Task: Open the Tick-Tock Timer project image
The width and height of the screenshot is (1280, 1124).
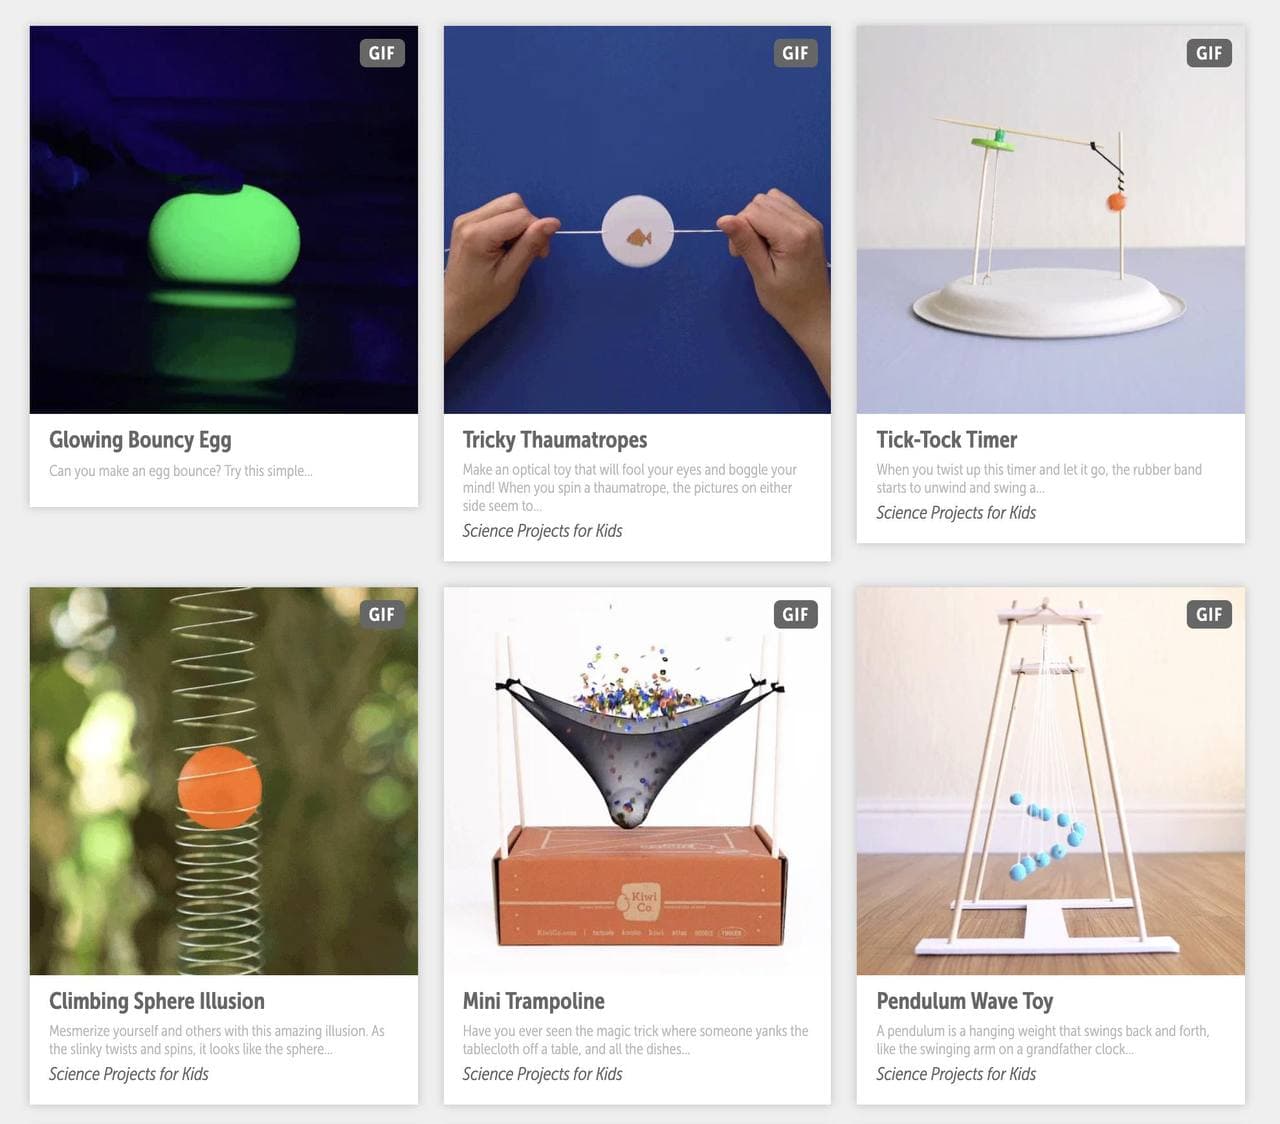Action: point(1051,220)
